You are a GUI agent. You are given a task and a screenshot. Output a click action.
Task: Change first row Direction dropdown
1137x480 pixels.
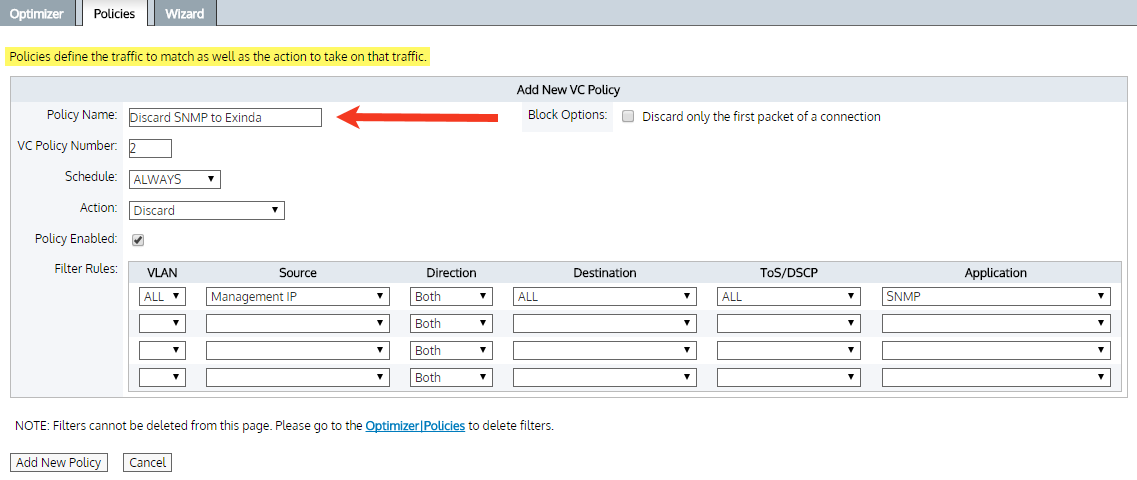[450, 296]
